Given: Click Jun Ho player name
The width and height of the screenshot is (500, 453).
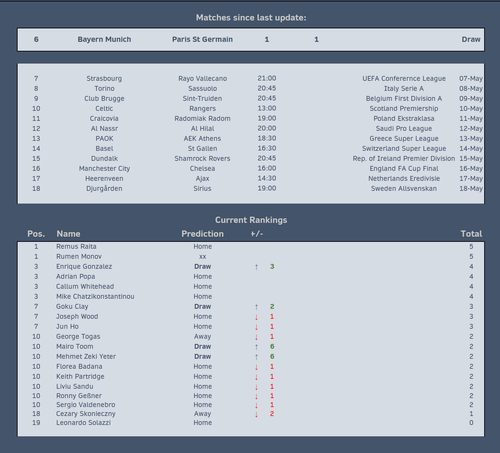Looking at the screenshot, I should click(67, 327).
